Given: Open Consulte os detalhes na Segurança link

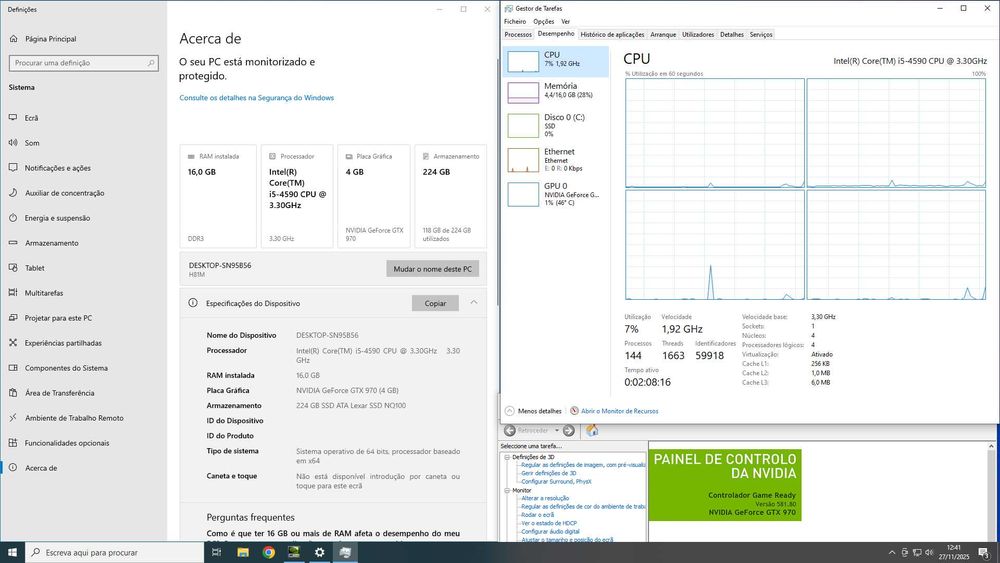Looking at the screenshot, I should click(x=256, y=98).
